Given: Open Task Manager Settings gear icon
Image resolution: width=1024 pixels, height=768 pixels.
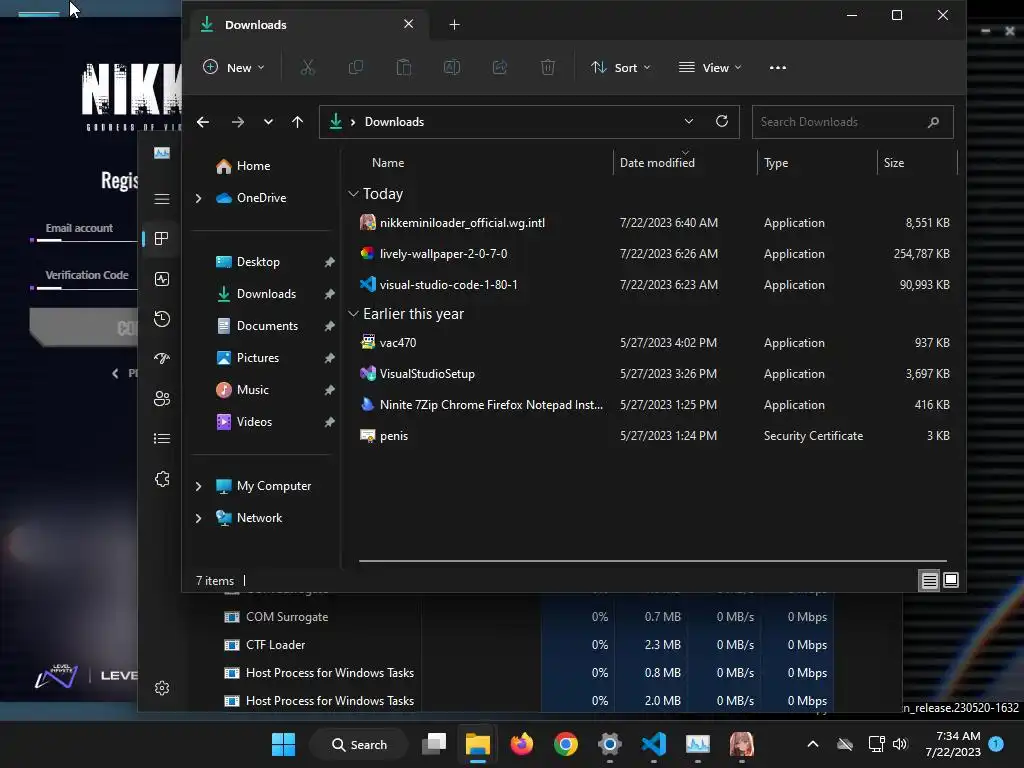Looking at the screenshot, I should pyautogui.click(x=162, y=688).
